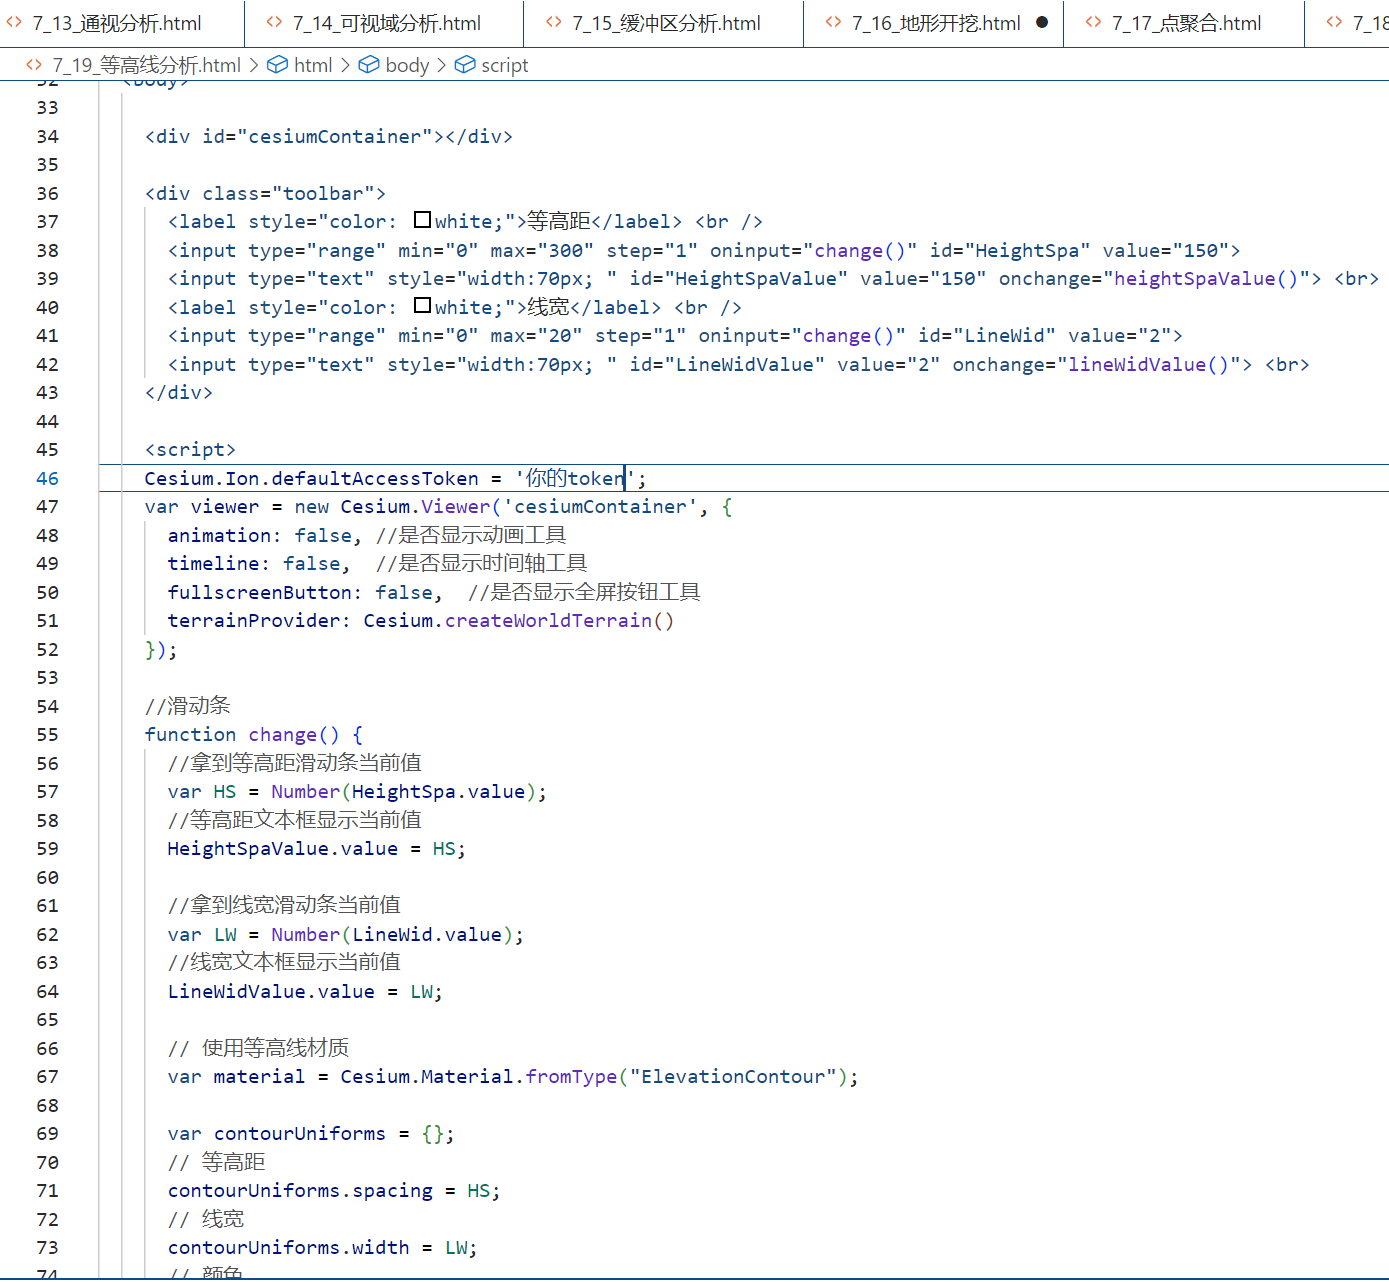Click createWorldTerrain() on line 51
This screenshot has width=1389, height=1282.
pyautogui.click(x=559, y=621)
